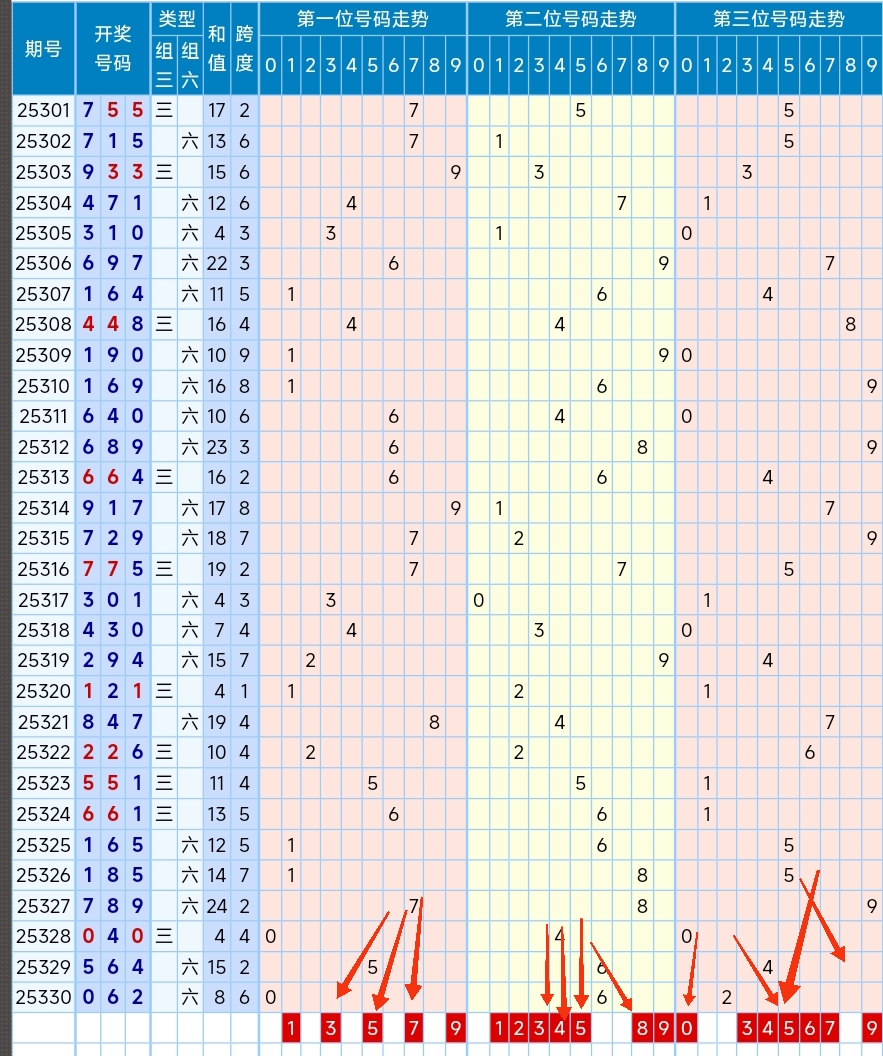Select the 组六 sub-header

190,65
